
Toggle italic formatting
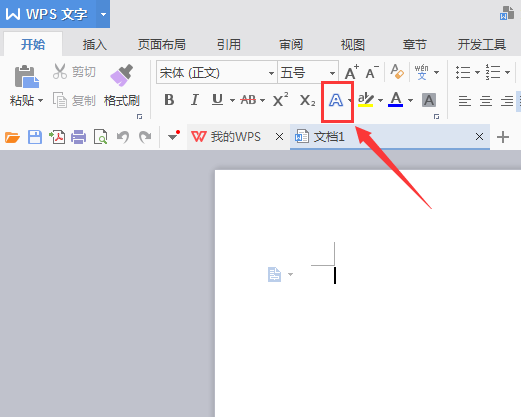(x=194, y=100)
